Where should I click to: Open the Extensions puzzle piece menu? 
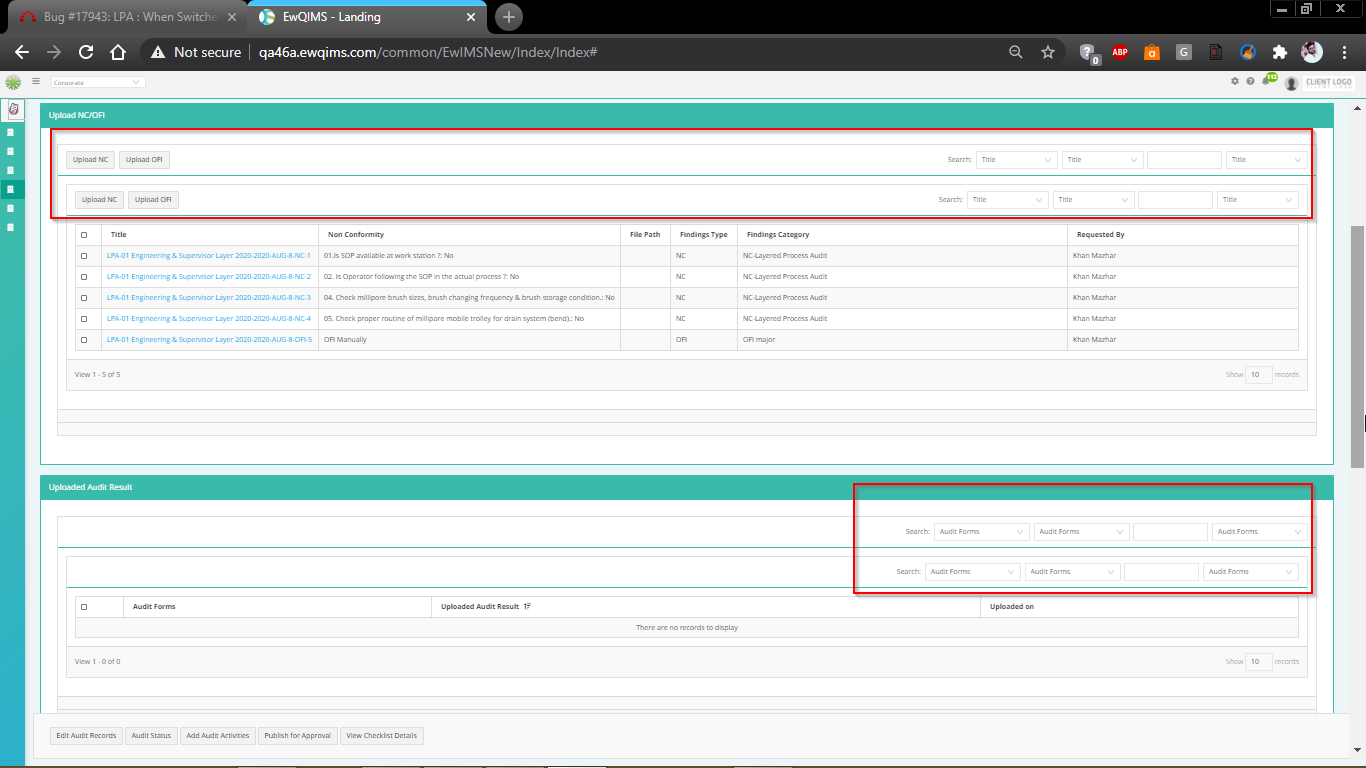pyautogui.click(x=1279, y=52)
